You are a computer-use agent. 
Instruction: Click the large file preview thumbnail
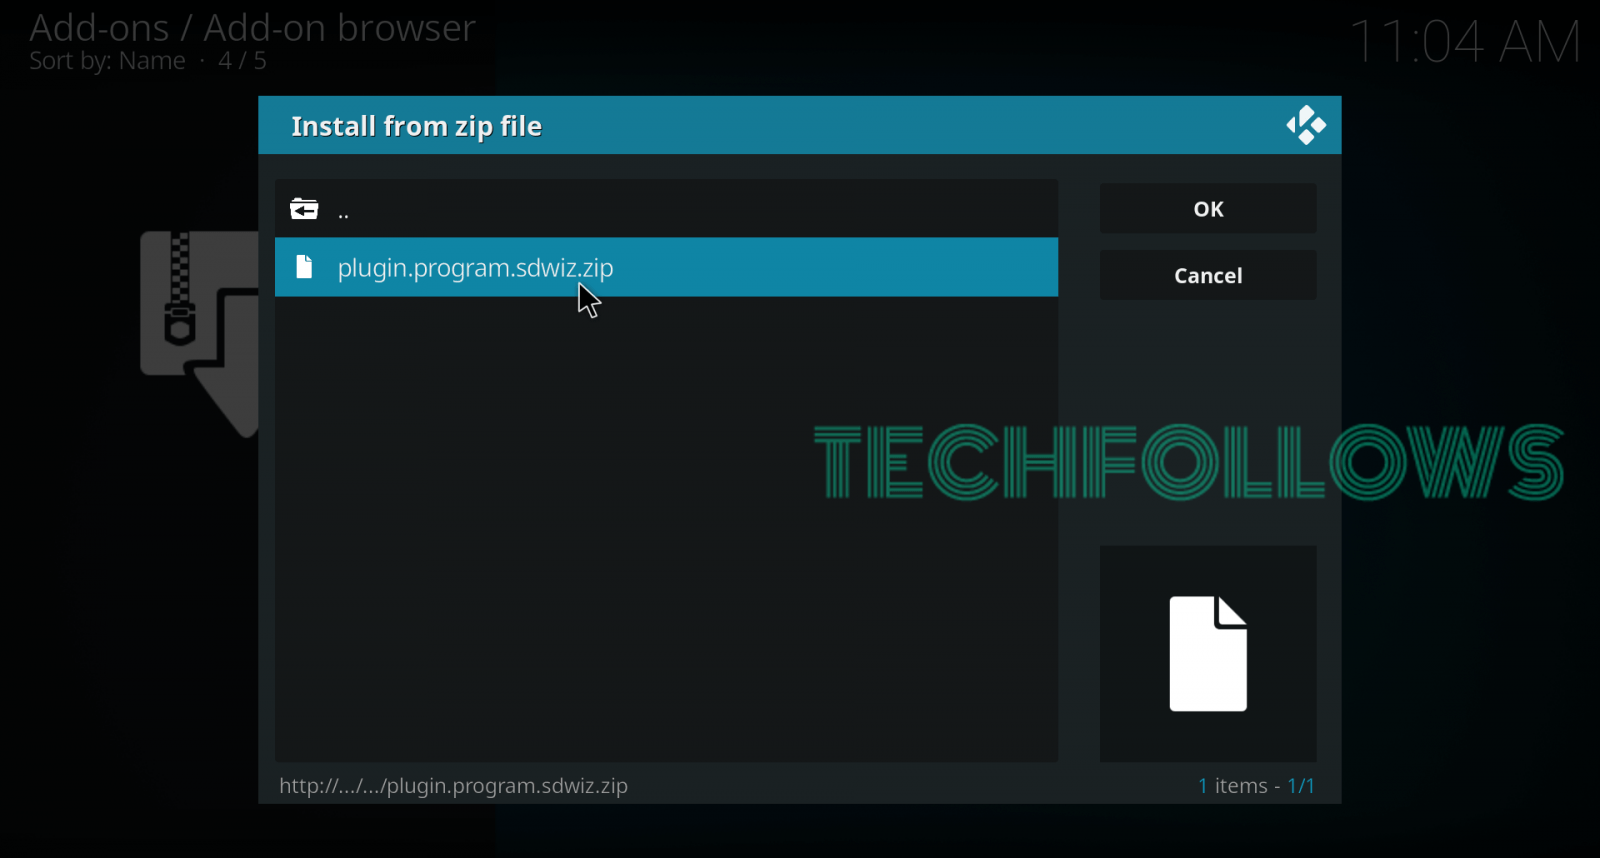(1208, 654)
